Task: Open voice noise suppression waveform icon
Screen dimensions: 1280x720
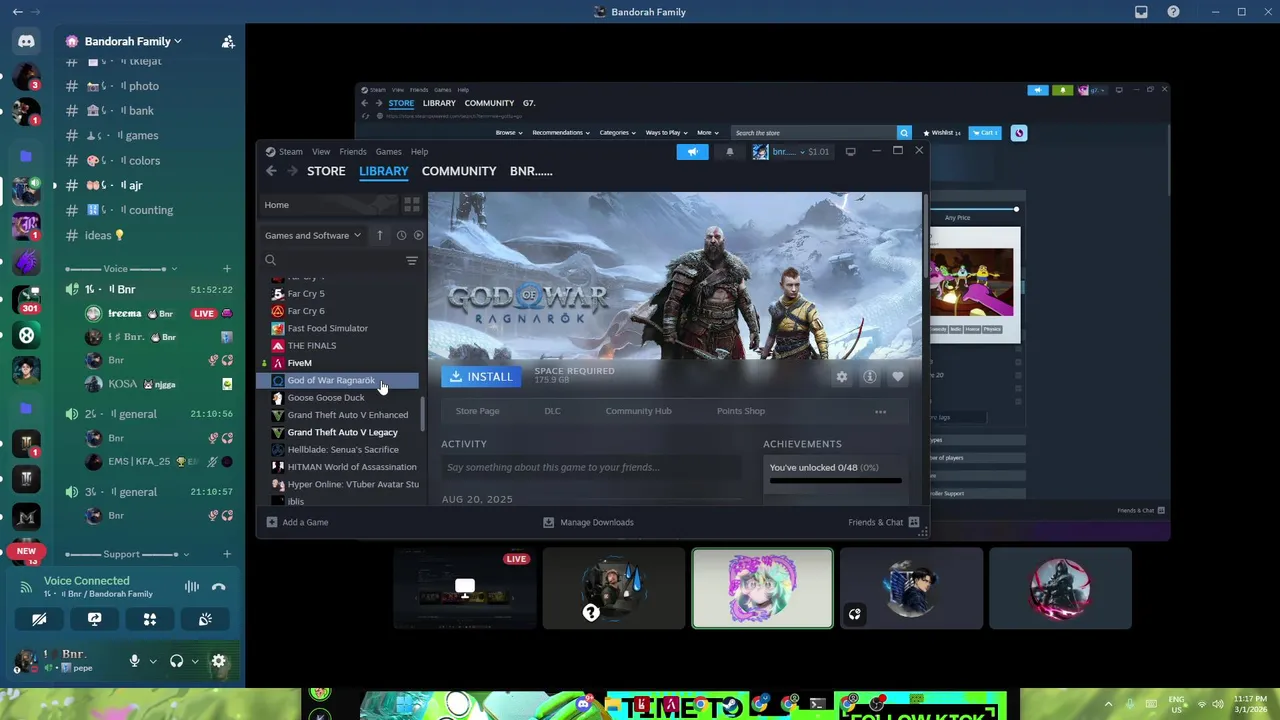Action: (192, 587)
